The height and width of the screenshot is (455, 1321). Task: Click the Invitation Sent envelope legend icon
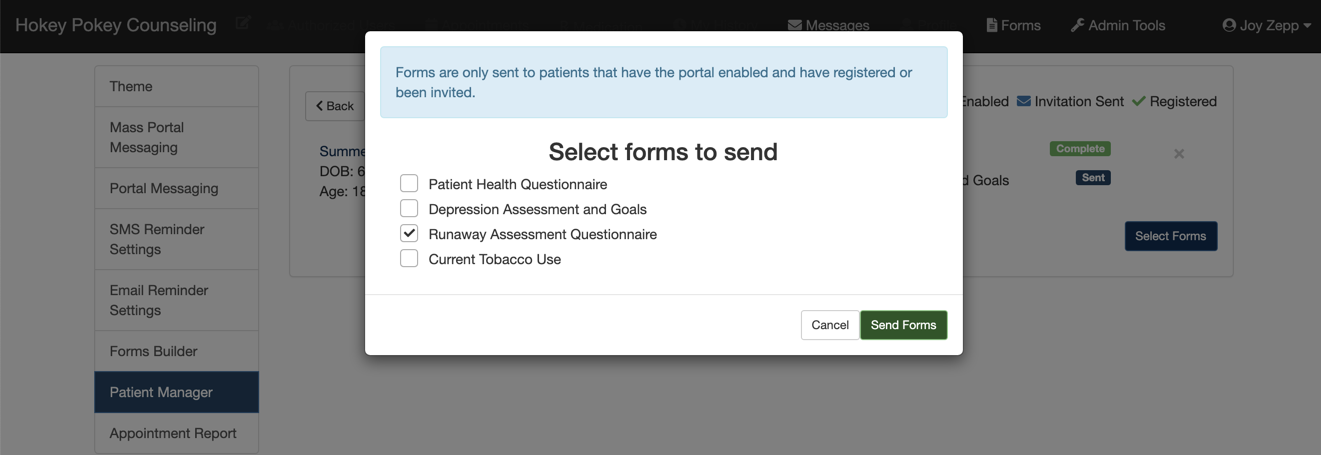coord(1024,101)
